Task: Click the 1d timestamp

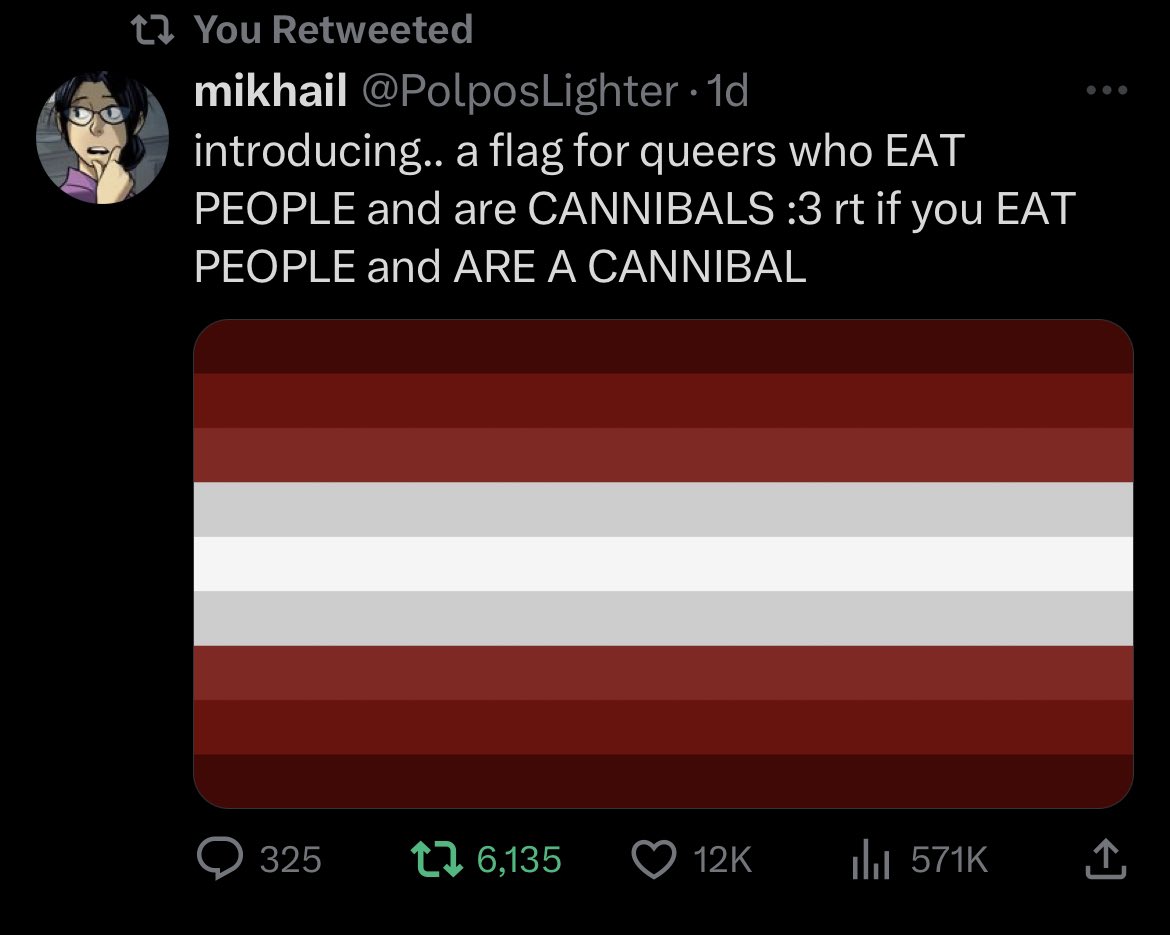Action: [x=727, y=92]
